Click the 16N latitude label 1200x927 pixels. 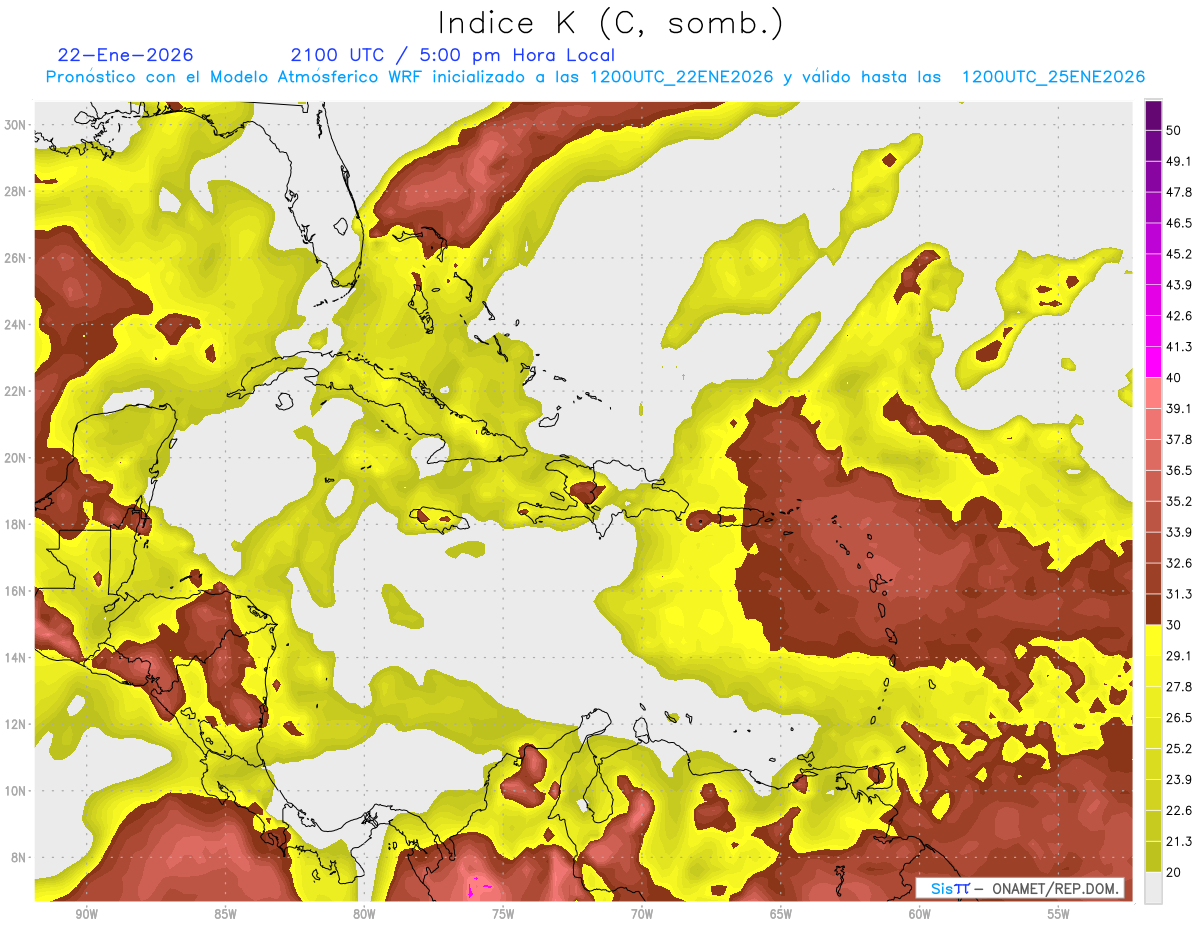pos(15,591)
